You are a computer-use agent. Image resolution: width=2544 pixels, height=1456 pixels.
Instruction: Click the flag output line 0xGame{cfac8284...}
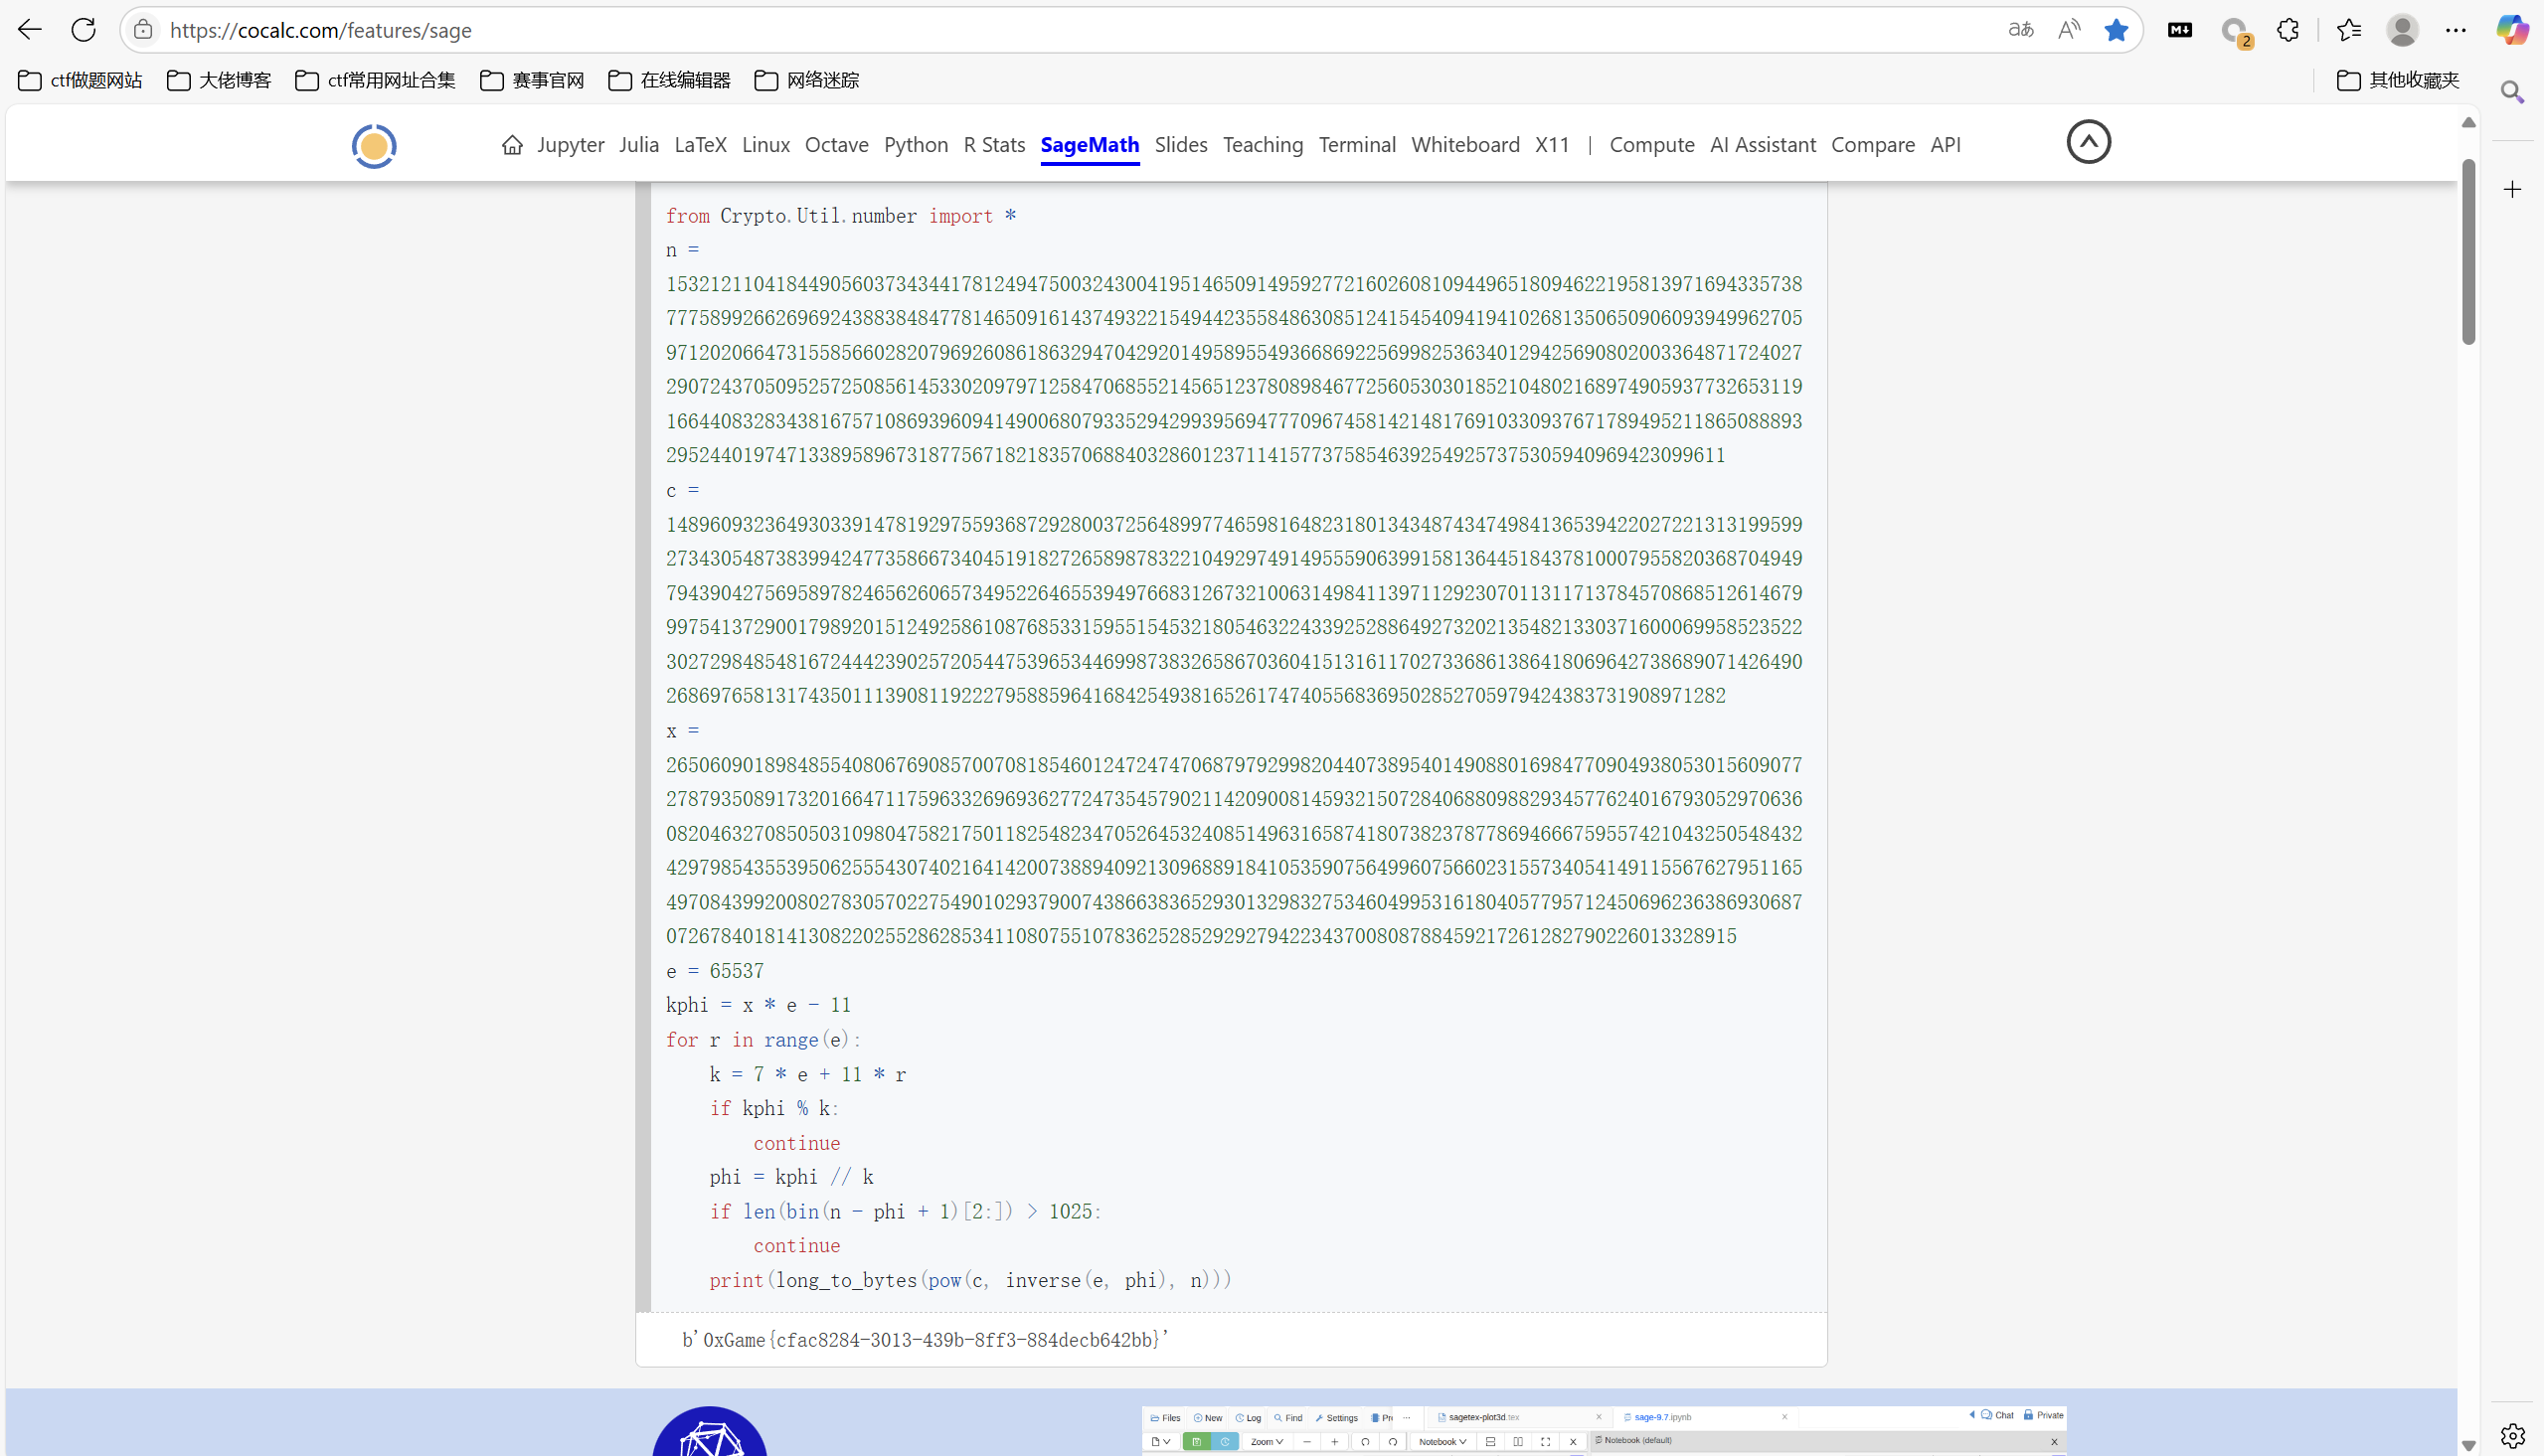tap(925, 1339)
